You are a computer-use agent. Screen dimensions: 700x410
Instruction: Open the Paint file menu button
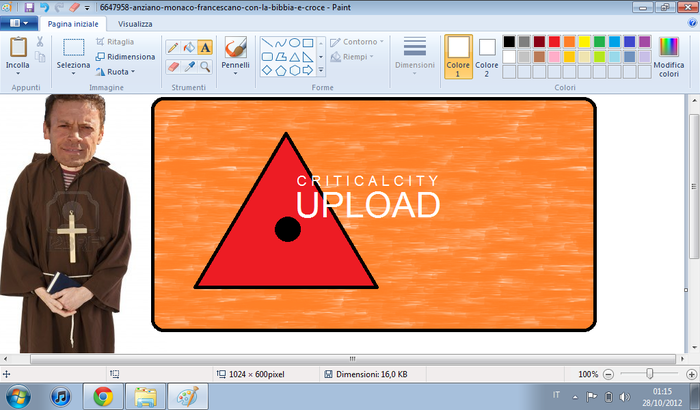click(x=18, y=23)
